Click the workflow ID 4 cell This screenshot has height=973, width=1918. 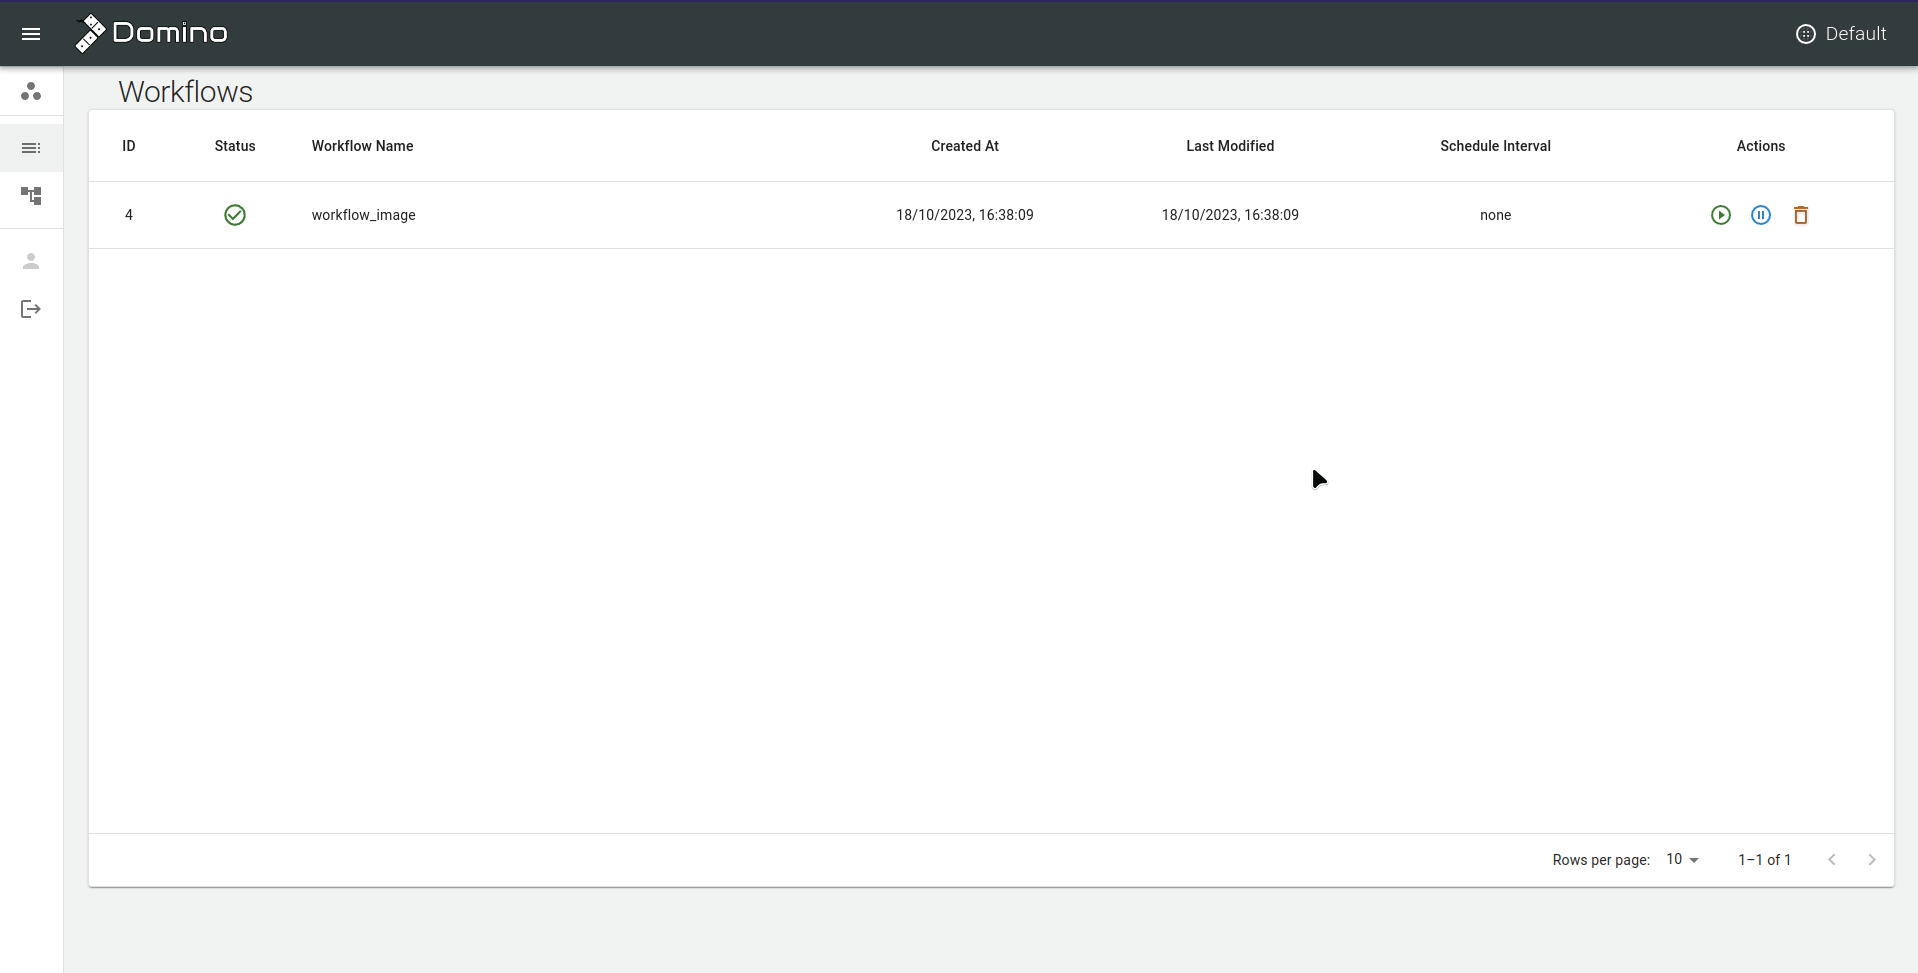click(129, 215)
